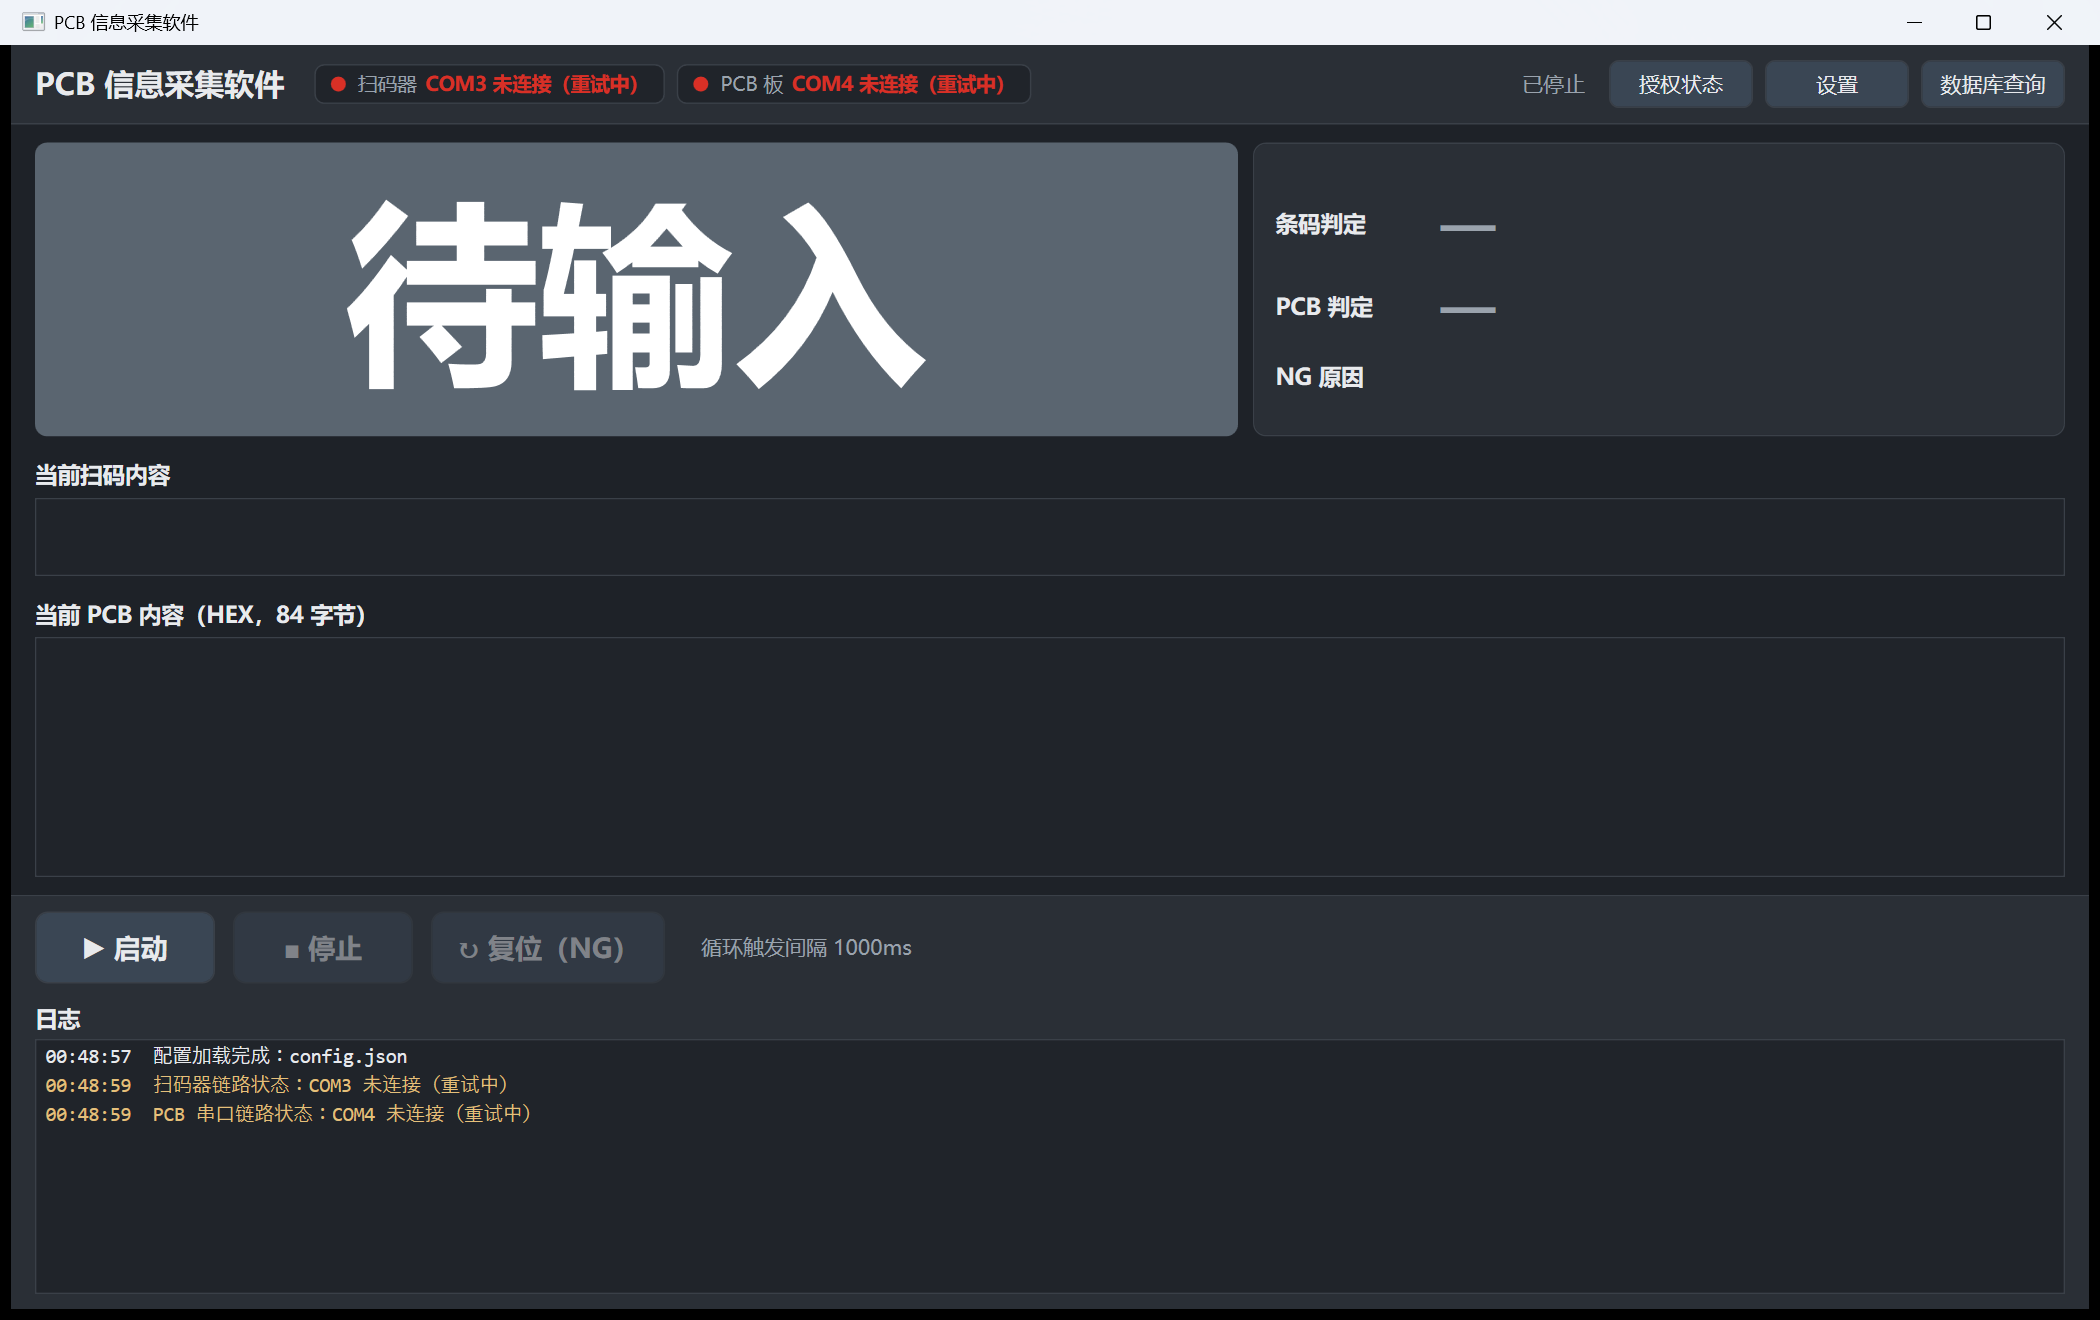2100x1320 pixels.
Task: Open the 设置 settings button
Action: click(x=1836, y=84)
